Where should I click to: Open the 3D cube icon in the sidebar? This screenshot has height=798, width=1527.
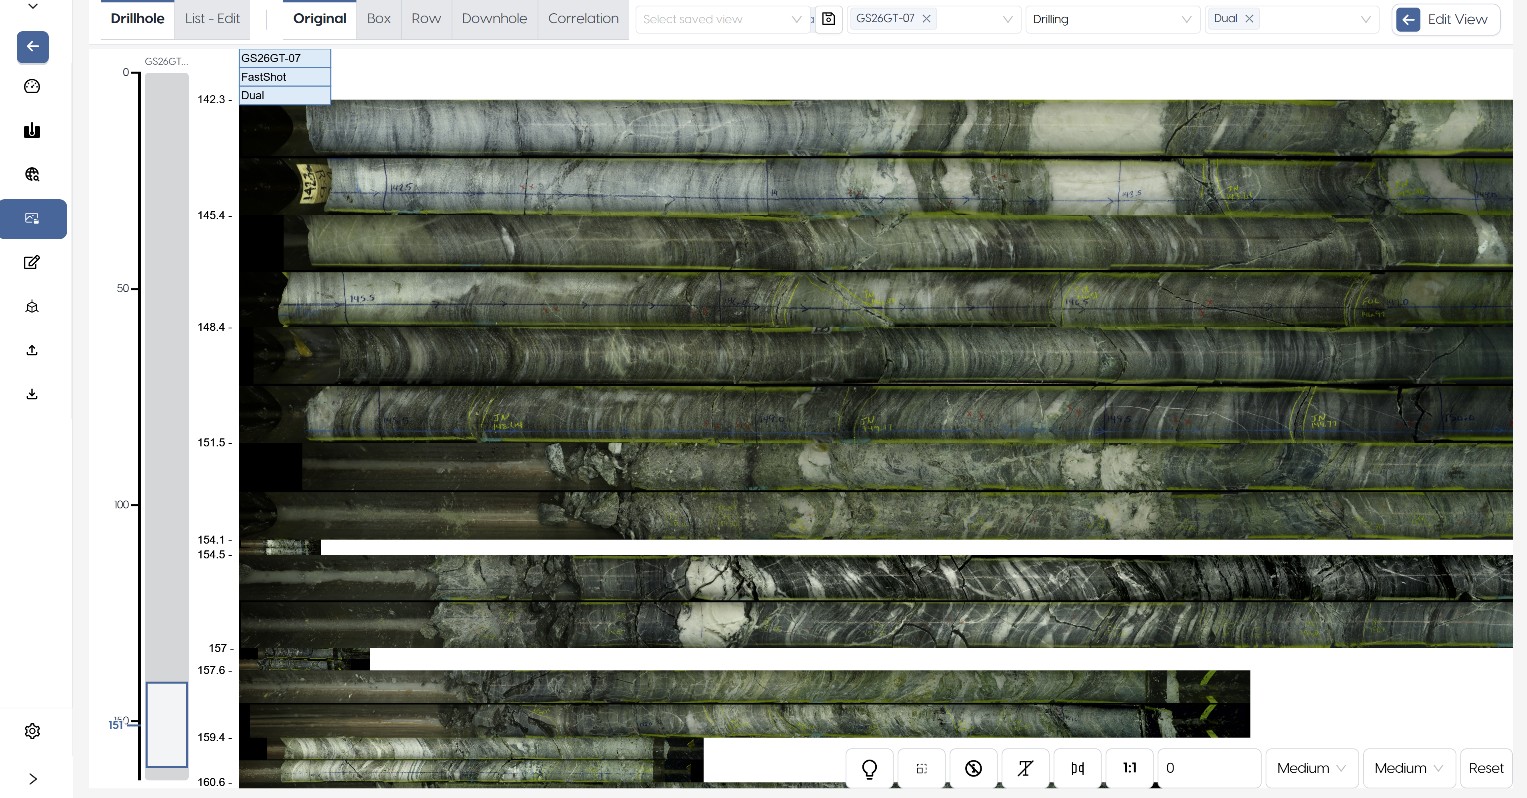[32, 306]
